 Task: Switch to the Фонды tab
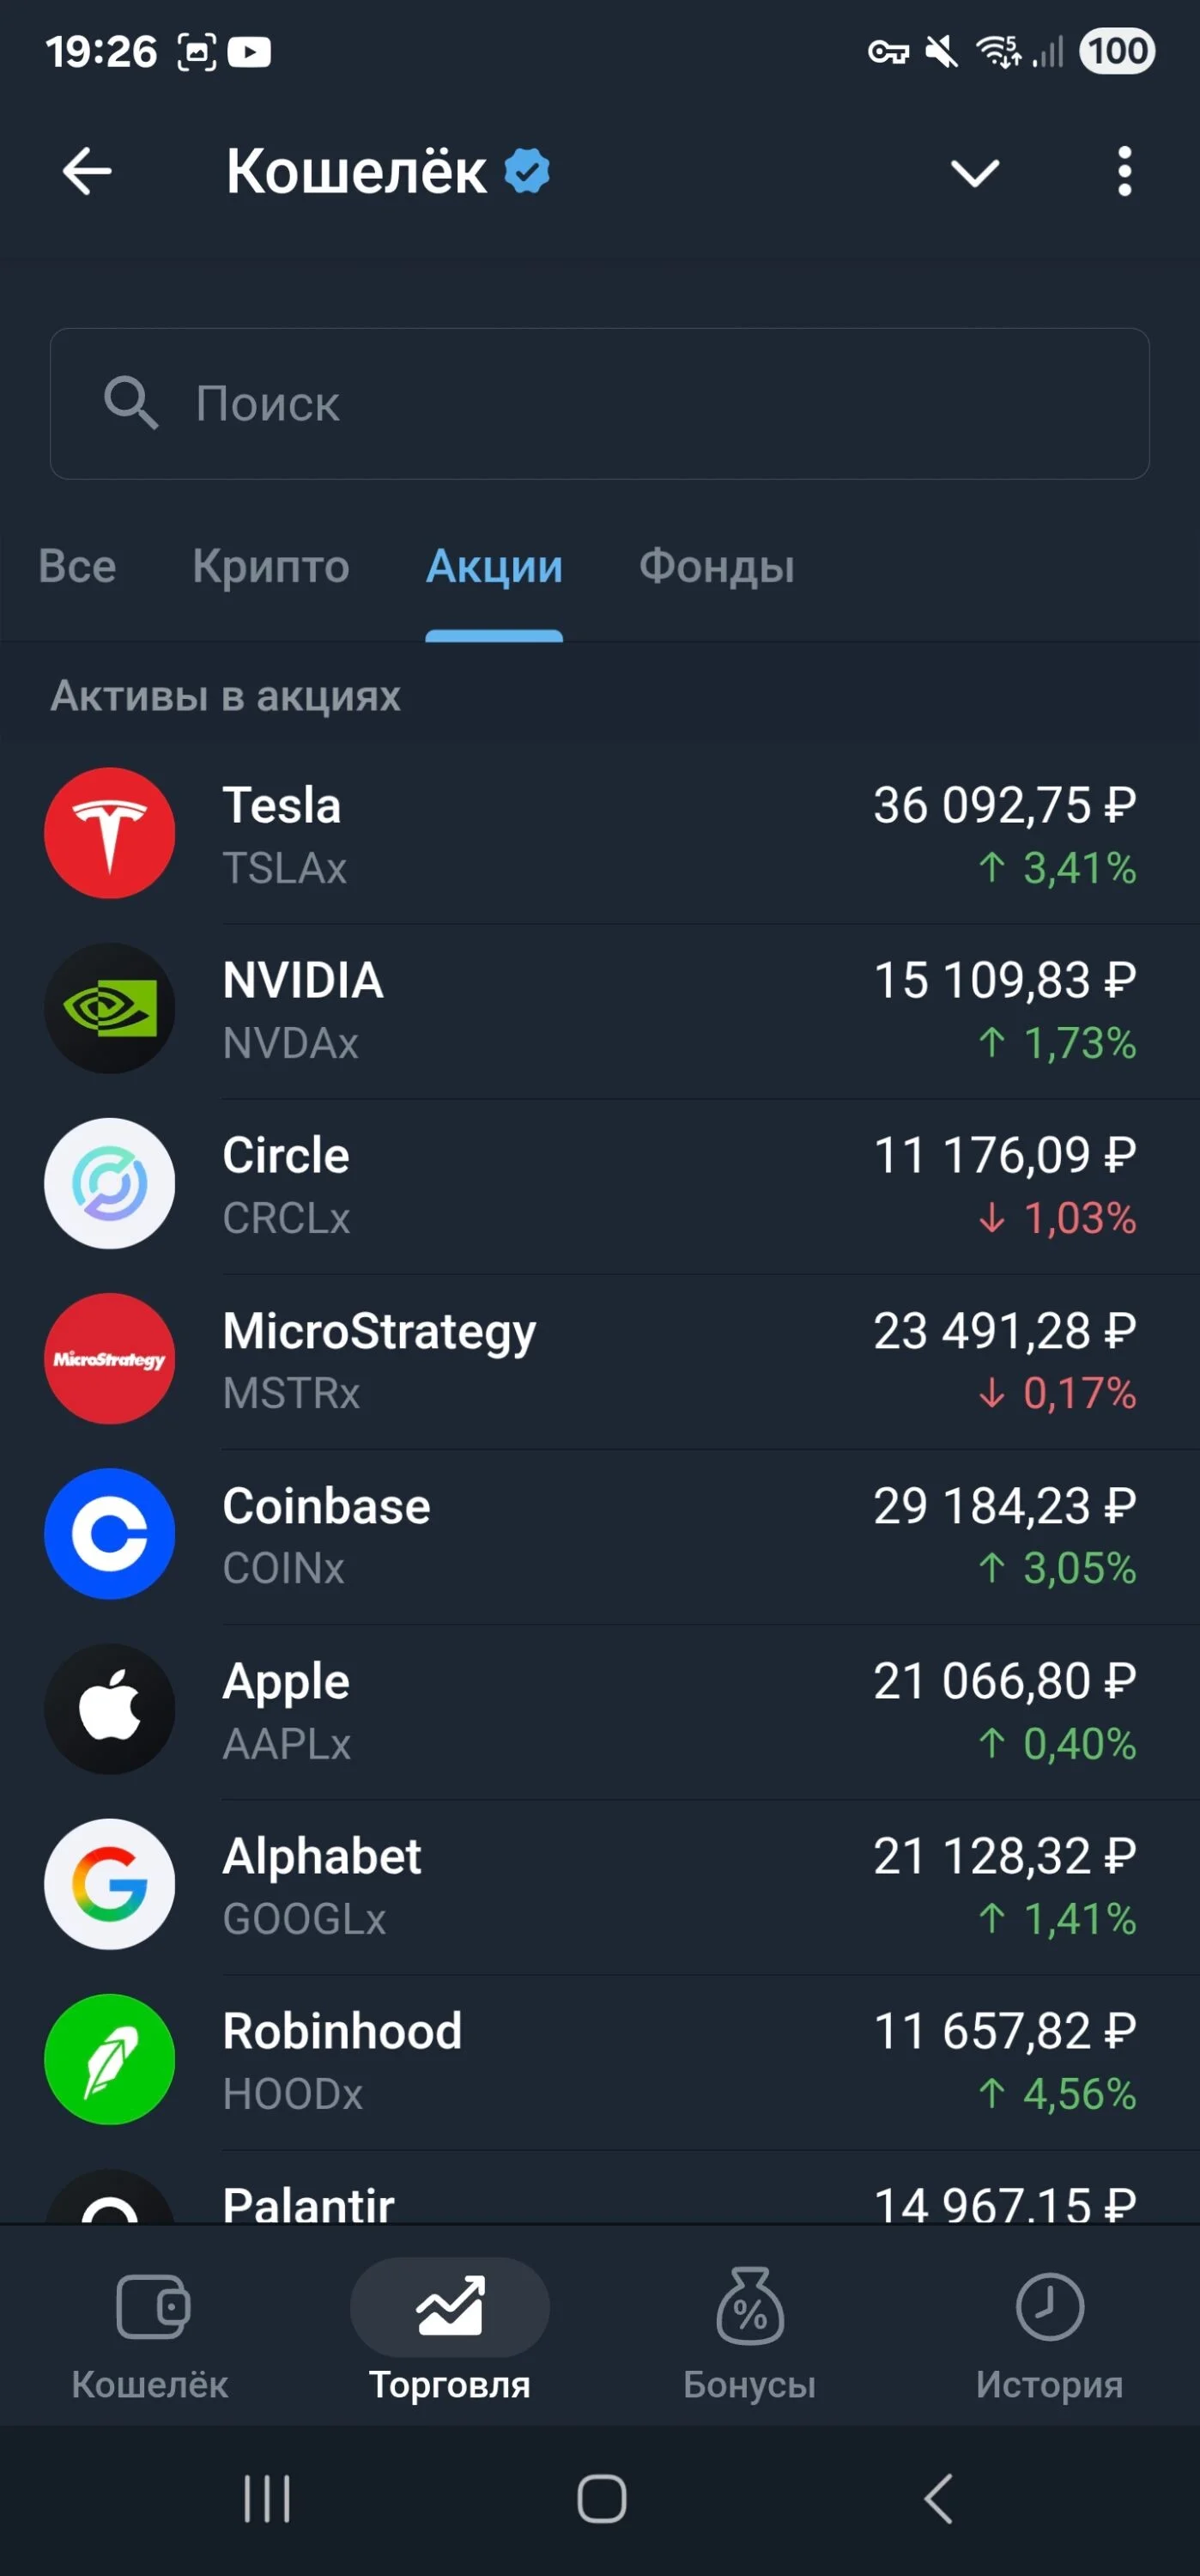716,566
